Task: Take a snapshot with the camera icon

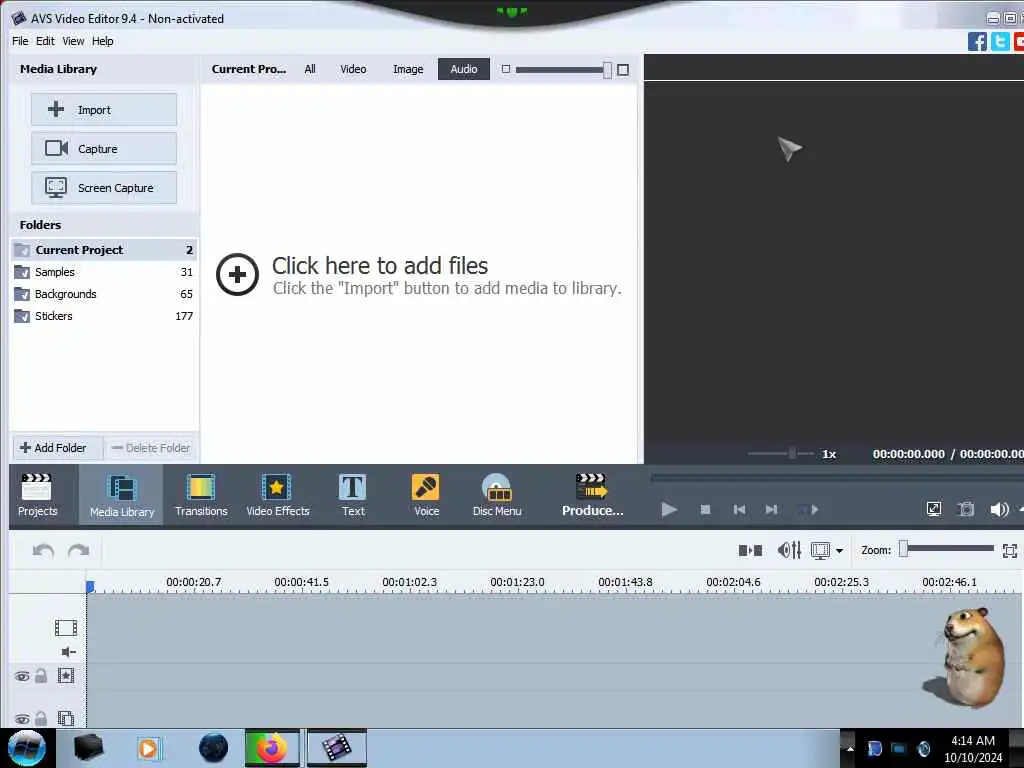Action: tap(967, 509)
